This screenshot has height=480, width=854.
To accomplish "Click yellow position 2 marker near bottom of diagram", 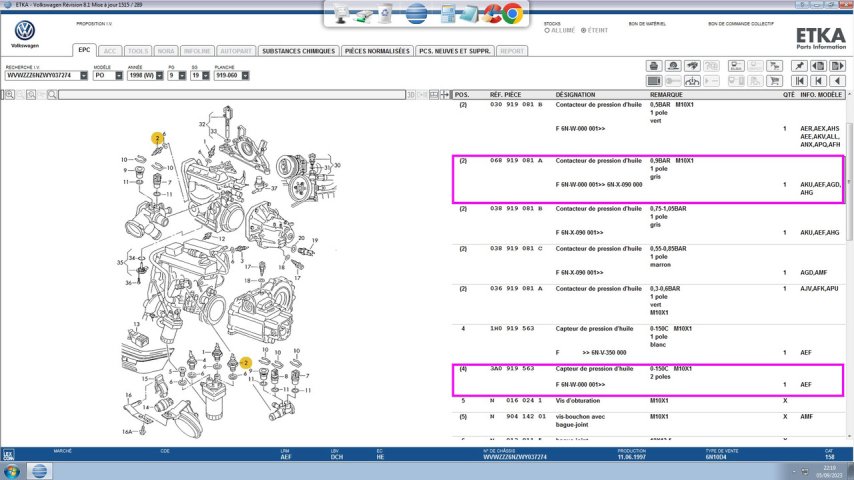I will pos(246,362).
